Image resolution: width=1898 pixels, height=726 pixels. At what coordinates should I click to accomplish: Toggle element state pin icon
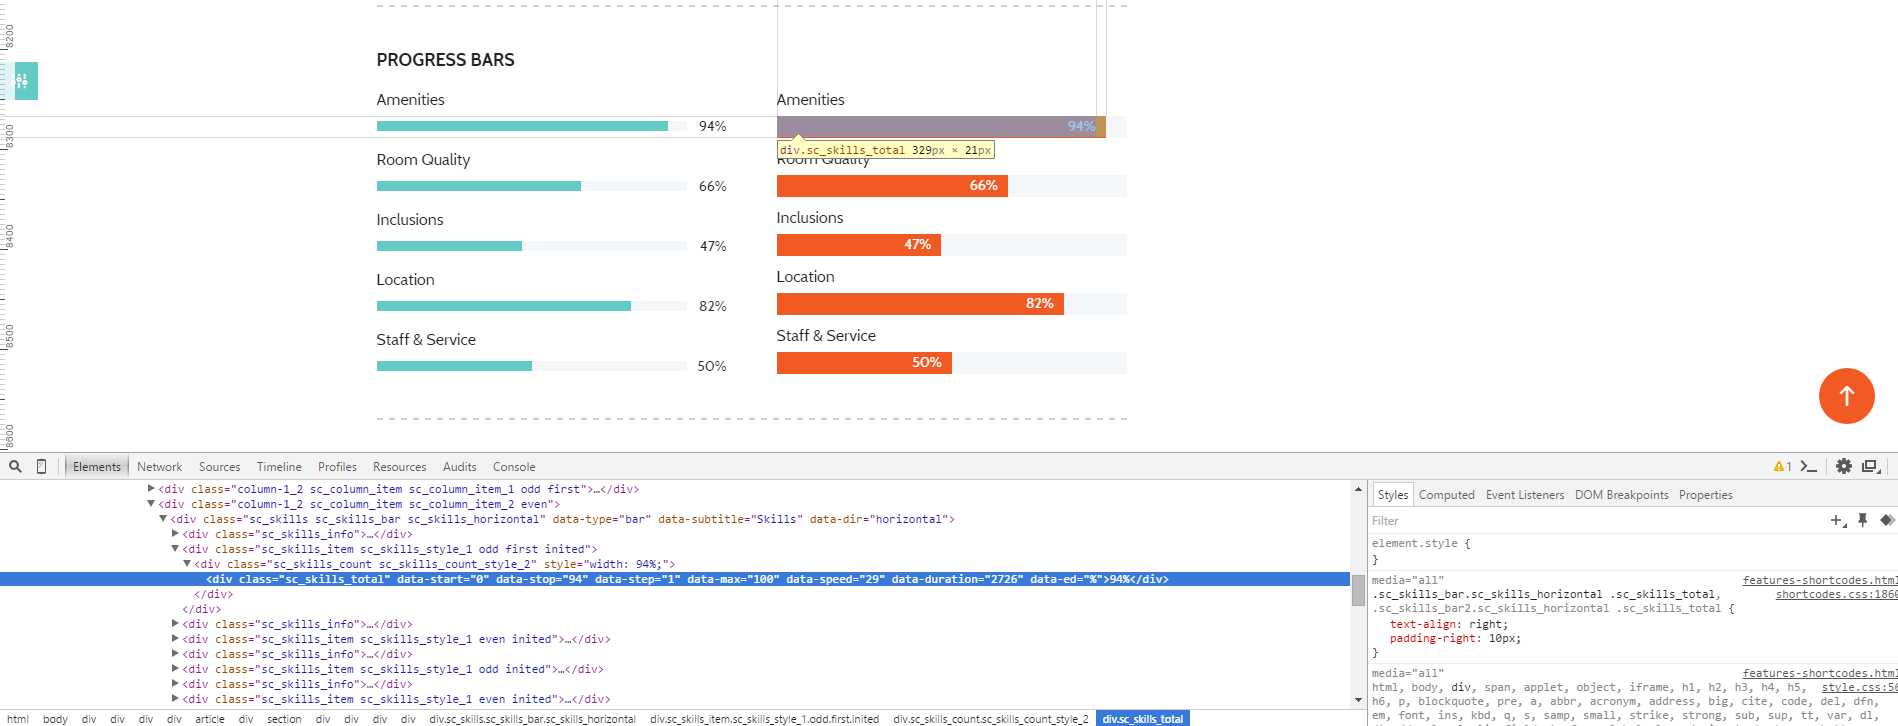pyautogui.click(x=1862, y=520)
